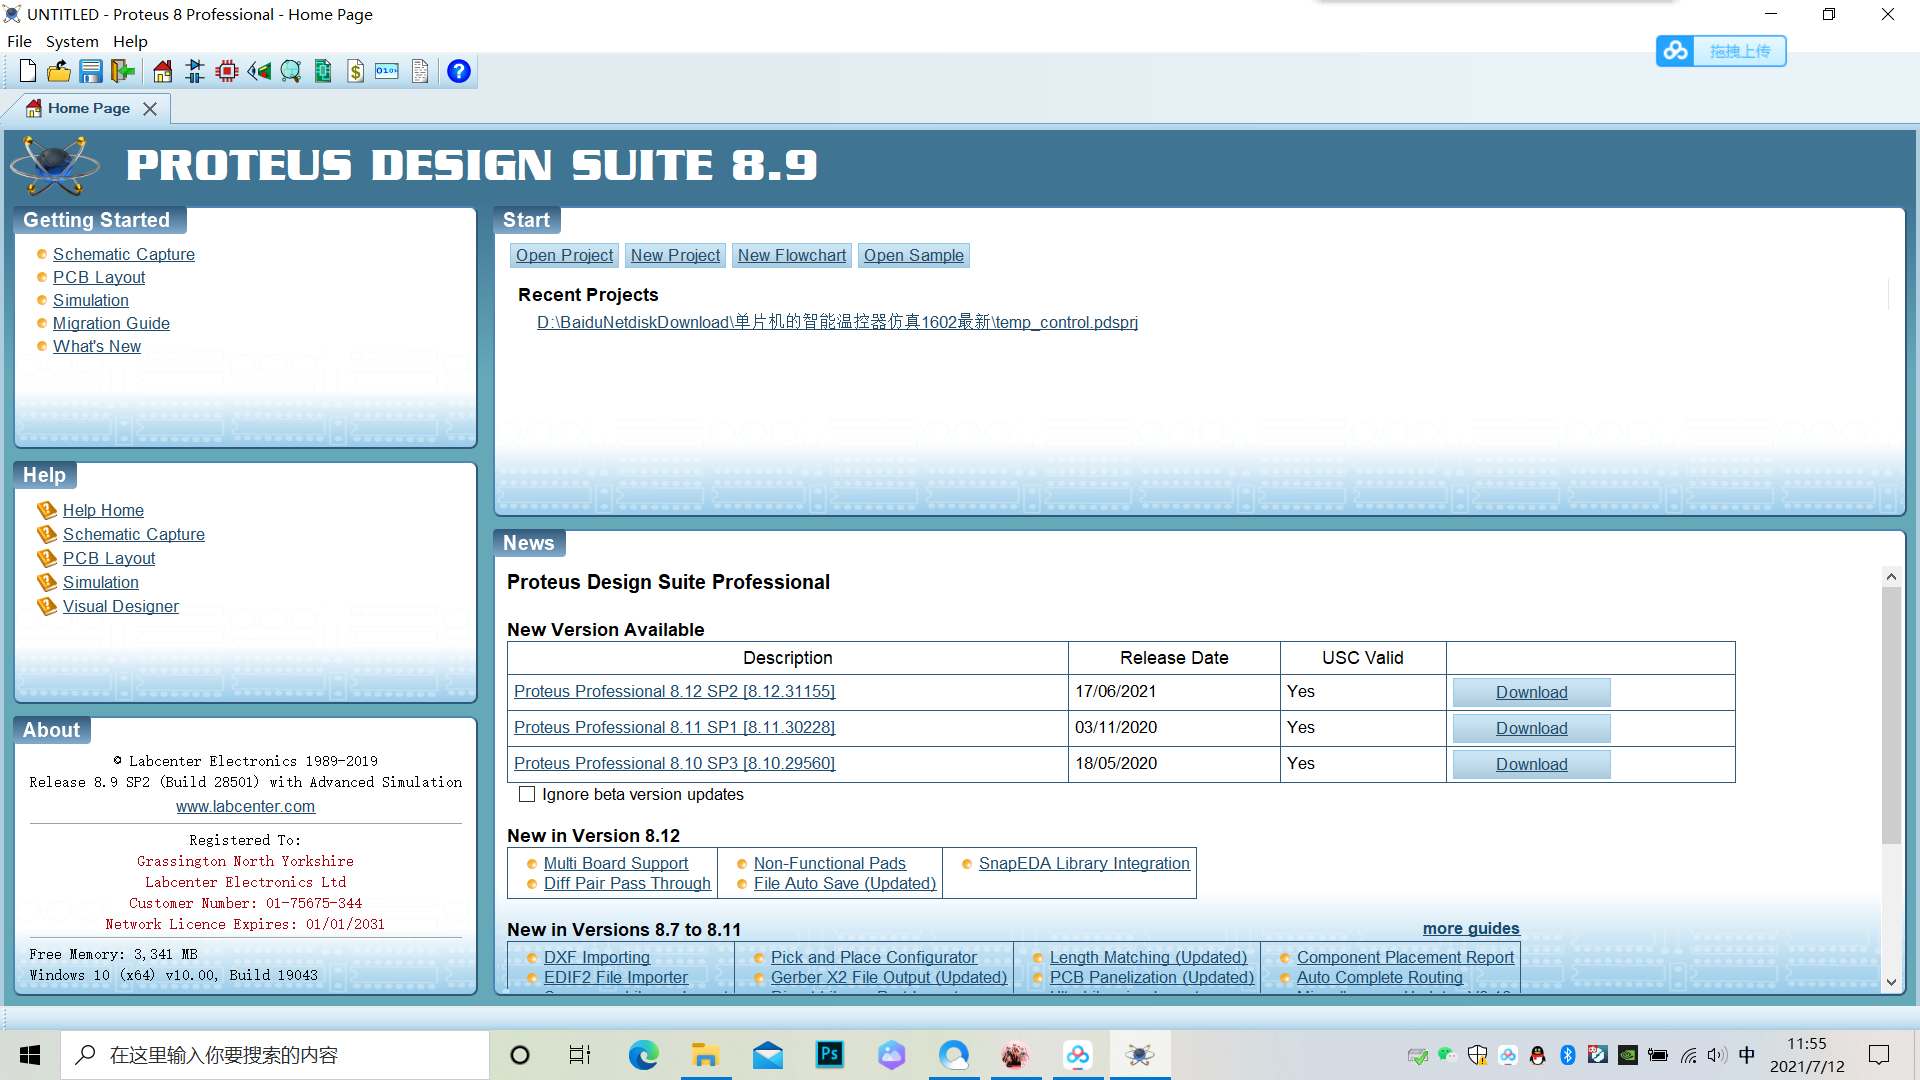
Task: Open Design Explorer green board icon
Action: (x=323, y=71)
